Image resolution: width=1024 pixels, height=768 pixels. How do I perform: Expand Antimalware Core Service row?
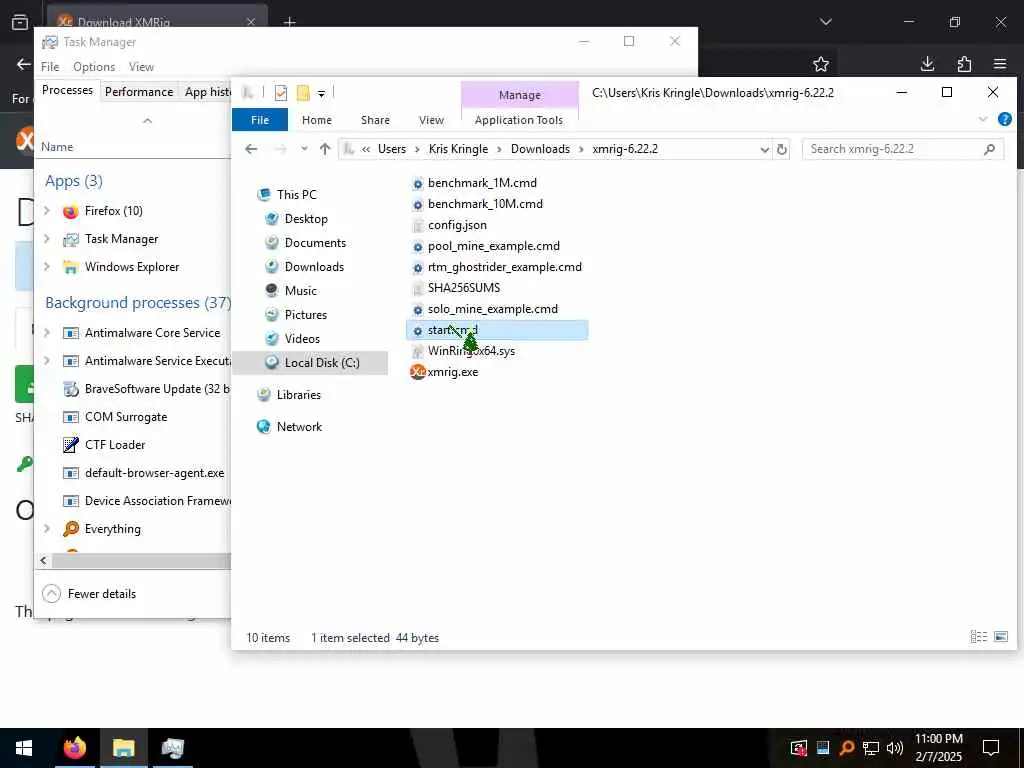coord(46,332)
